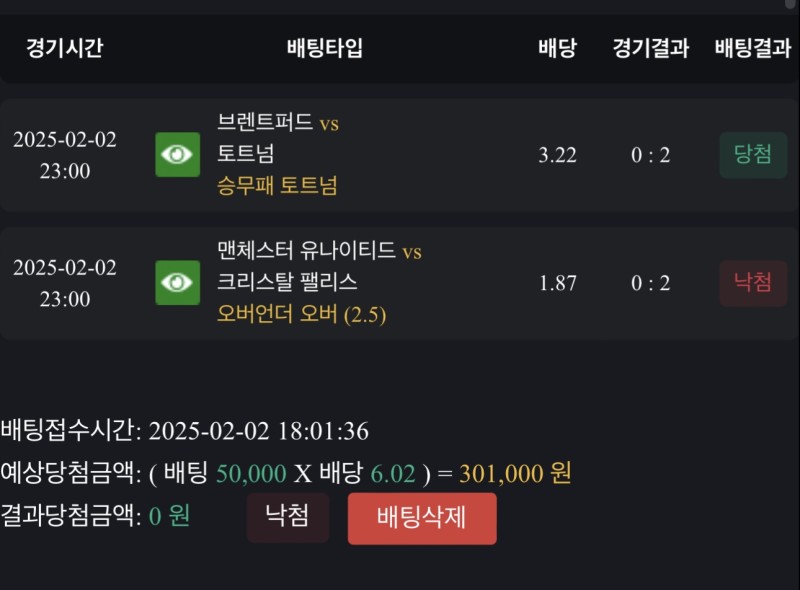Click the 배당 column header
Screen dimensions: 800x590
[x=557, y=48]
